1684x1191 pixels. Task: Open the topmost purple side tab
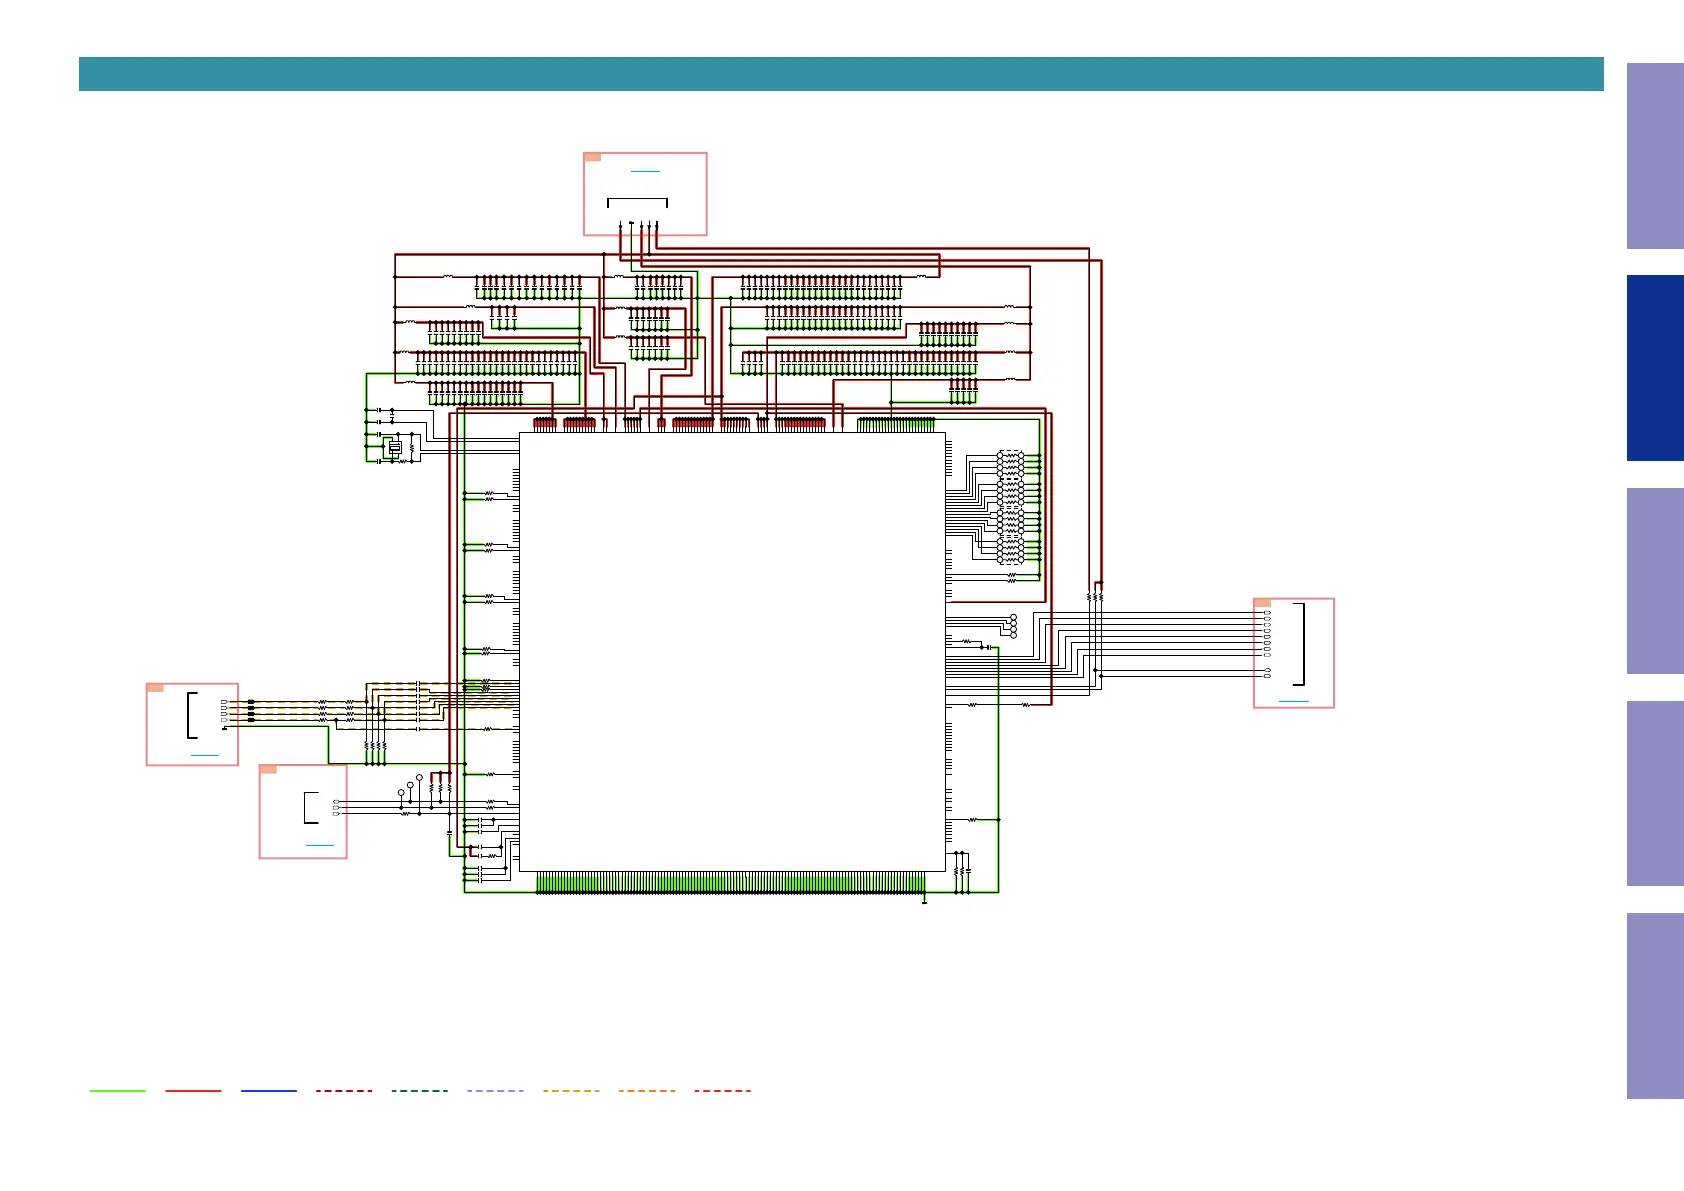click(1655, 156)
